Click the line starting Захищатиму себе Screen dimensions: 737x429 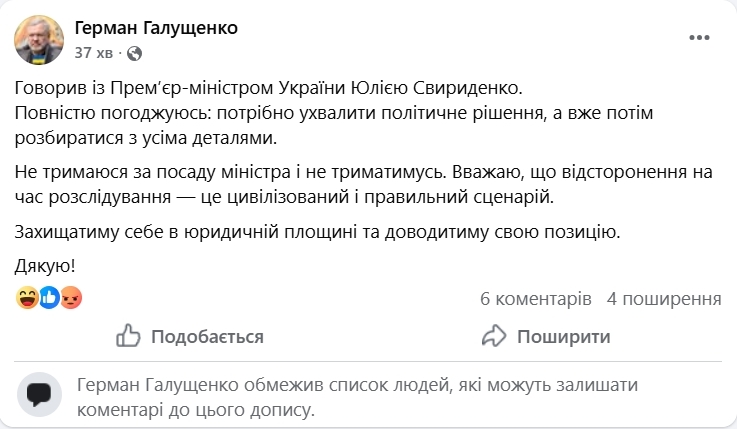[x=319, y=233]
